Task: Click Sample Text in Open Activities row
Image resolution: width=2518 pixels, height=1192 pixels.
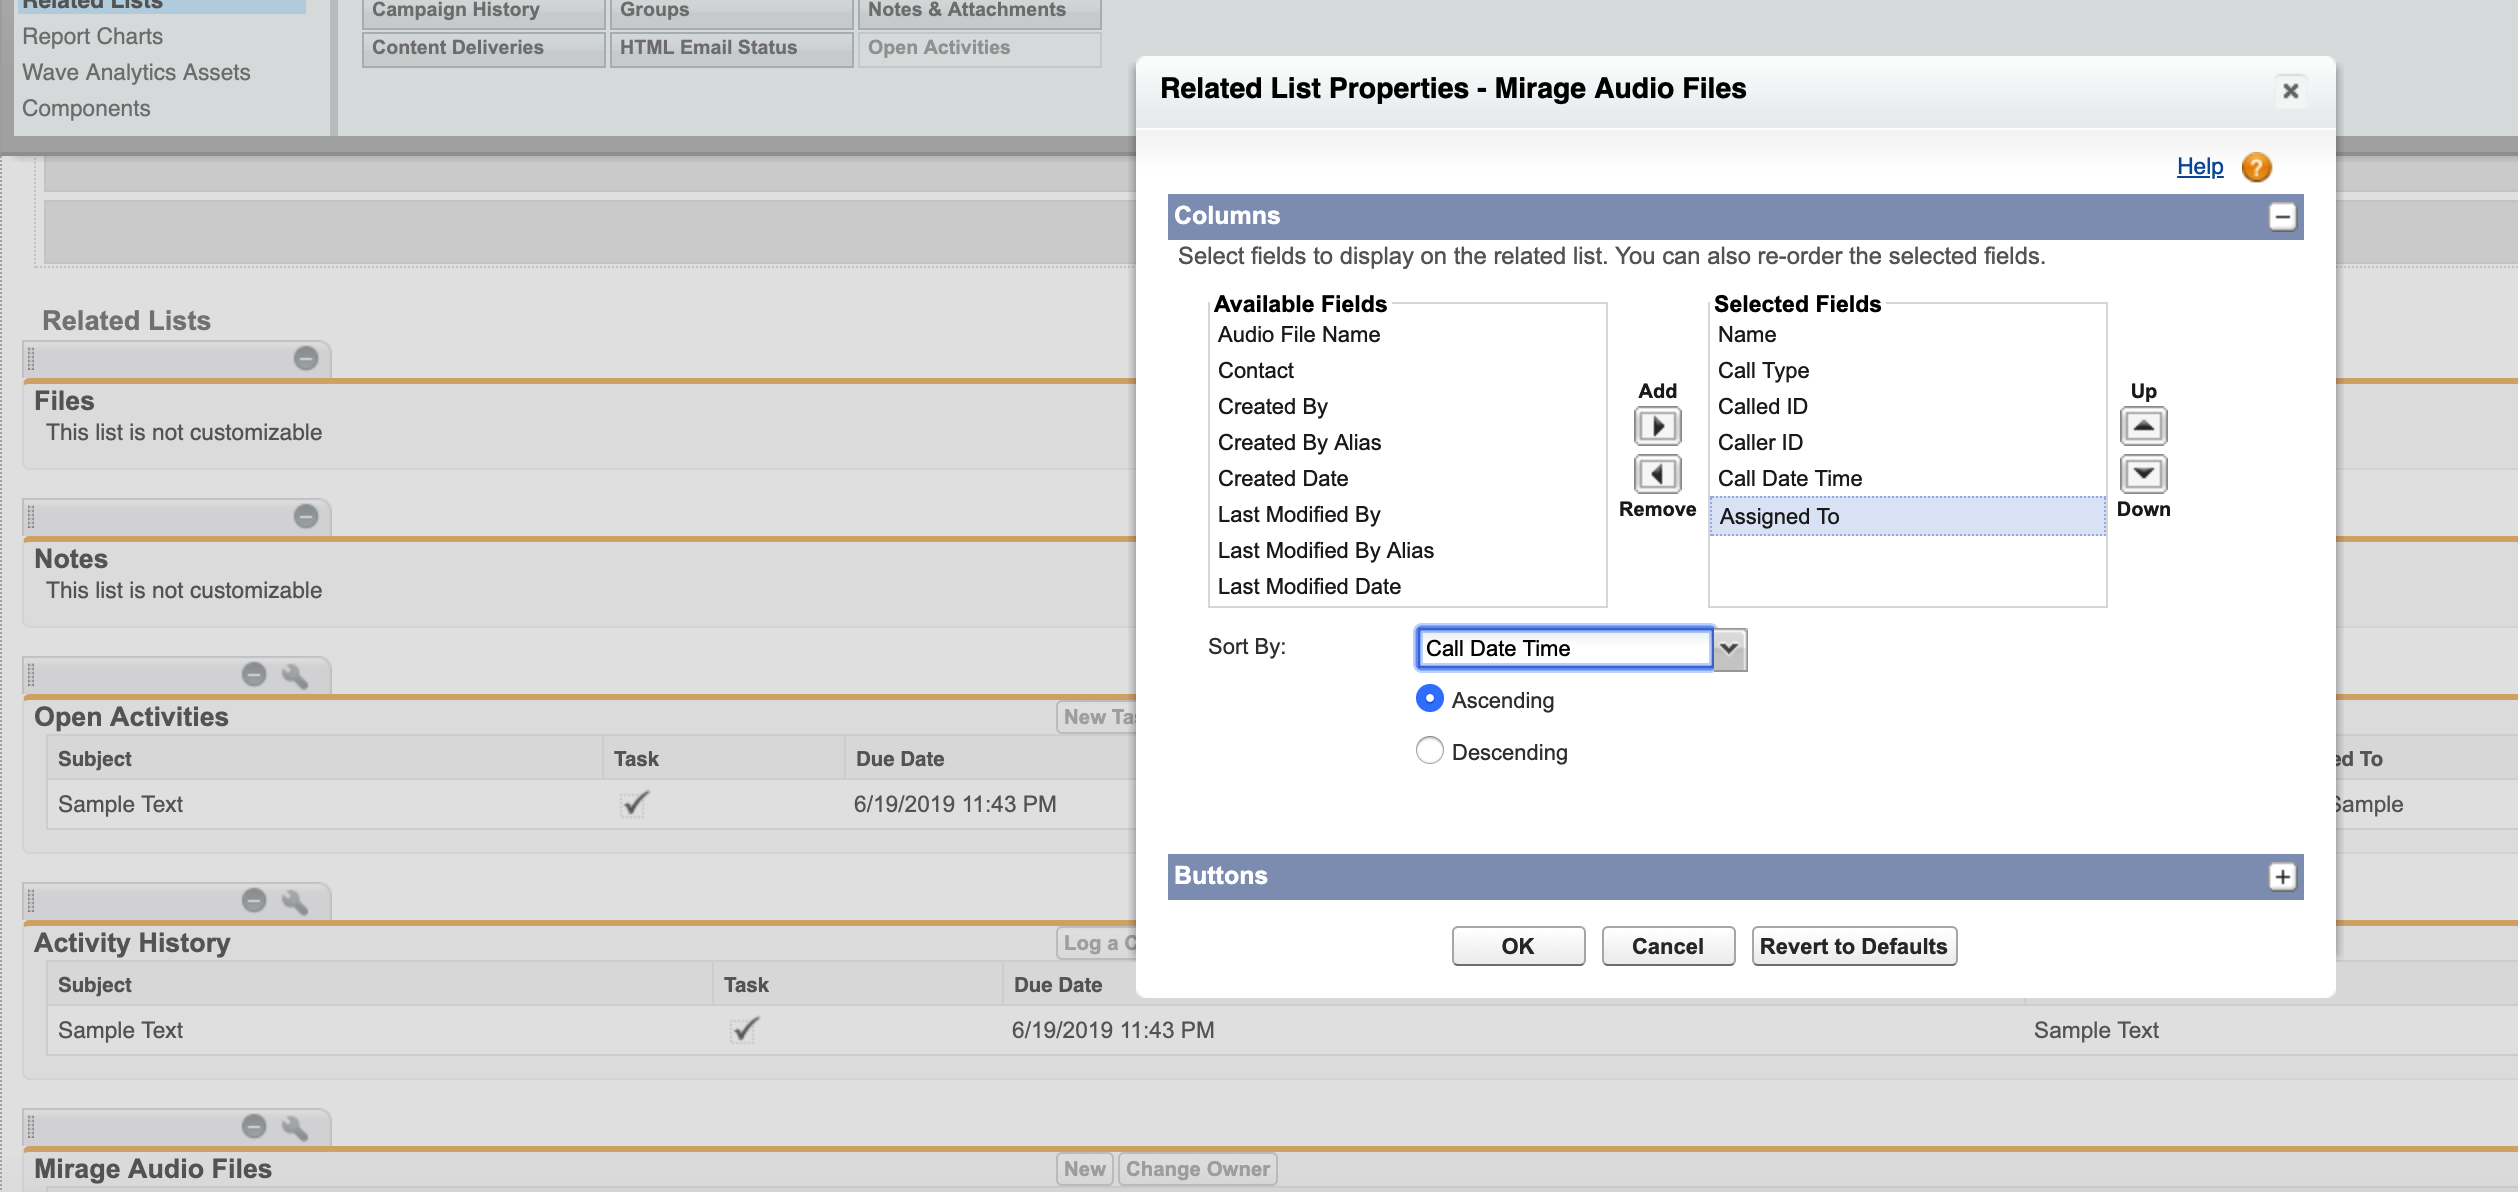Action: [x=120, y=804]
